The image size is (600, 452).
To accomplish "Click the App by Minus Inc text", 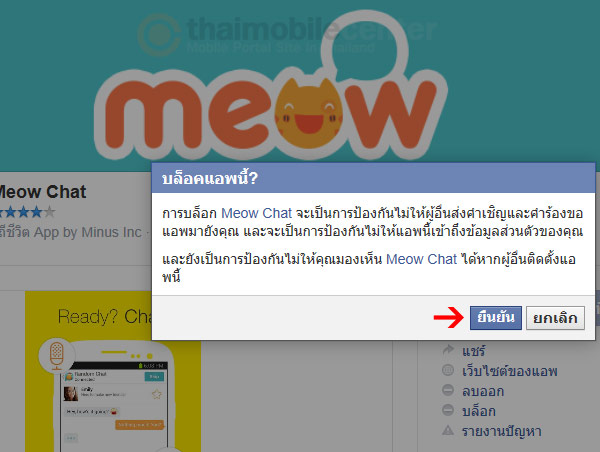I will click(x=88, y=232).
